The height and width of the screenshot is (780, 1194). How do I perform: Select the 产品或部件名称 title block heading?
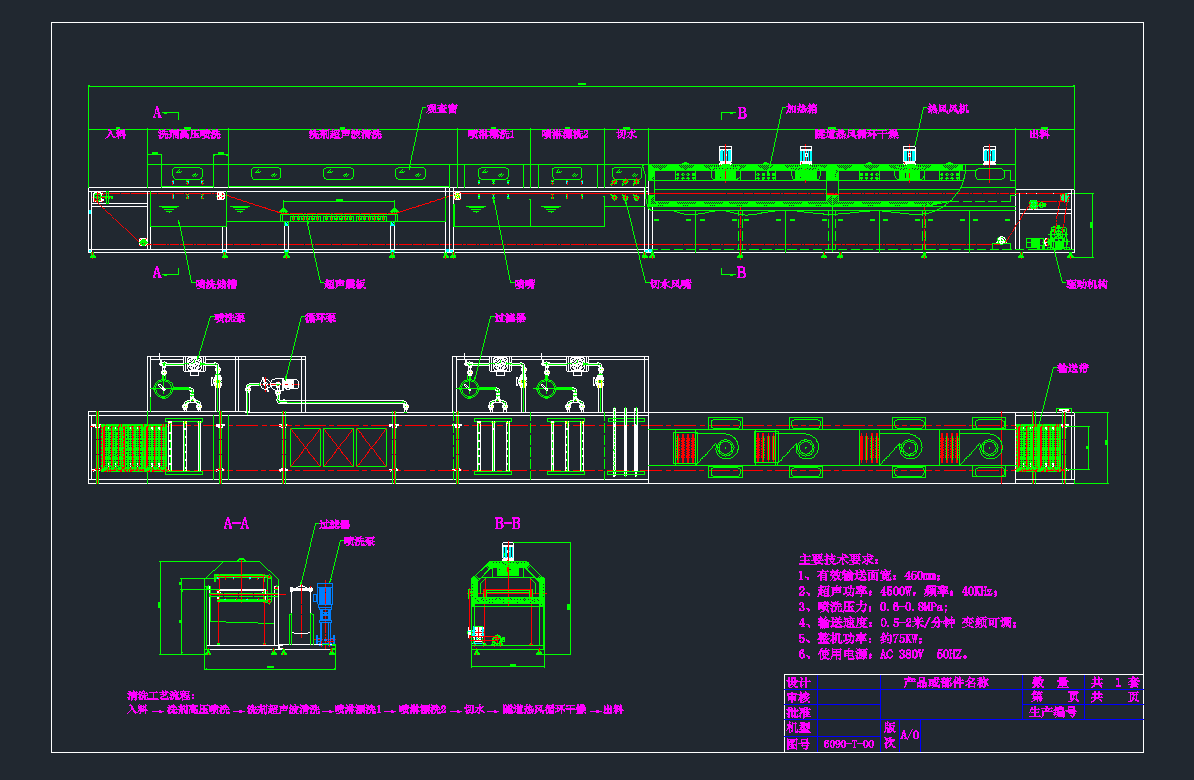[x=945, y=683]
